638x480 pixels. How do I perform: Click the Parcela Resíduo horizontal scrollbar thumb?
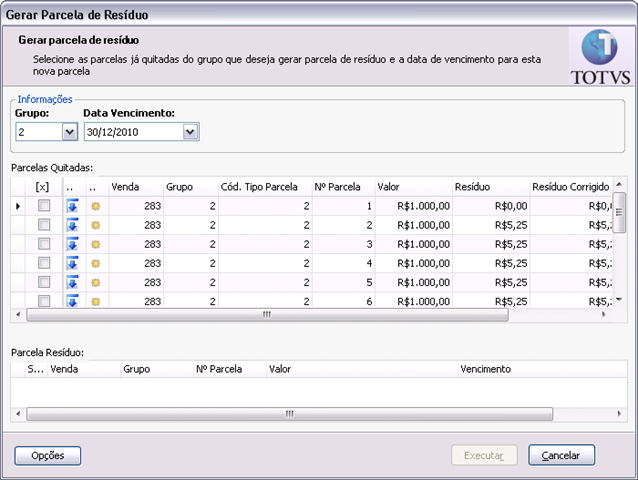(x=289, y=414)
